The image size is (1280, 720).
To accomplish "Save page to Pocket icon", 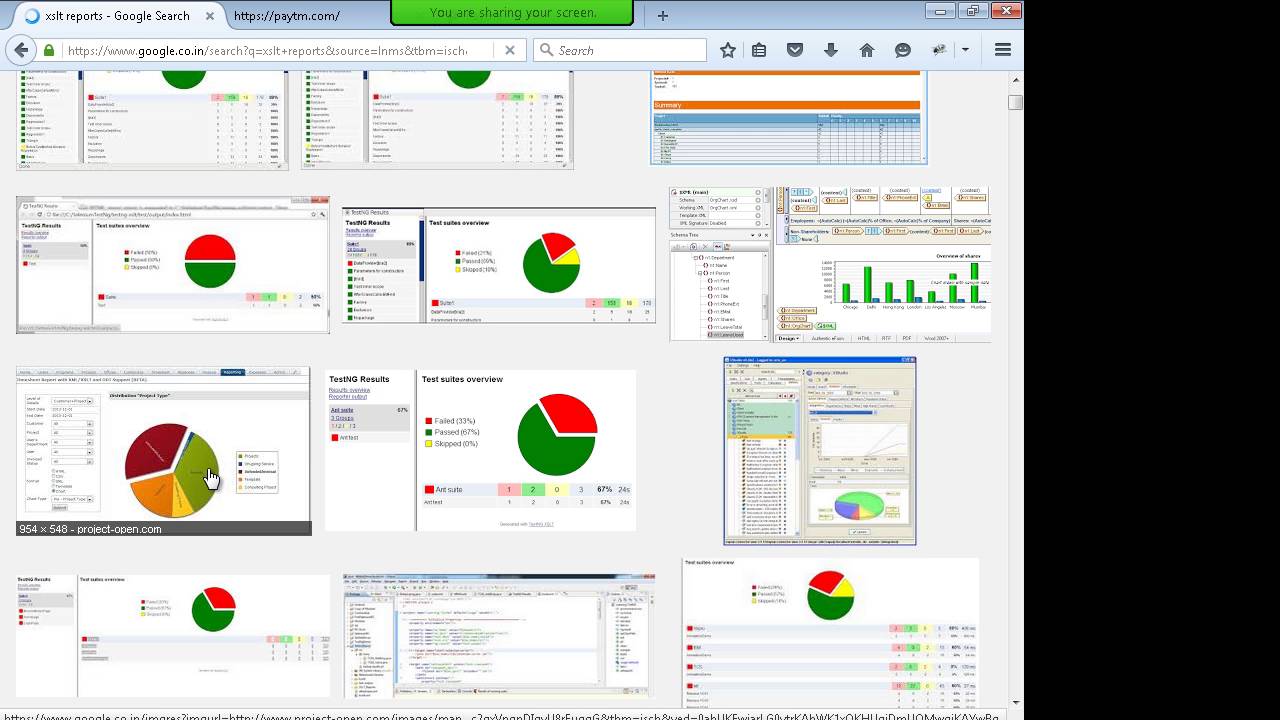I will (x=795, y=50).
